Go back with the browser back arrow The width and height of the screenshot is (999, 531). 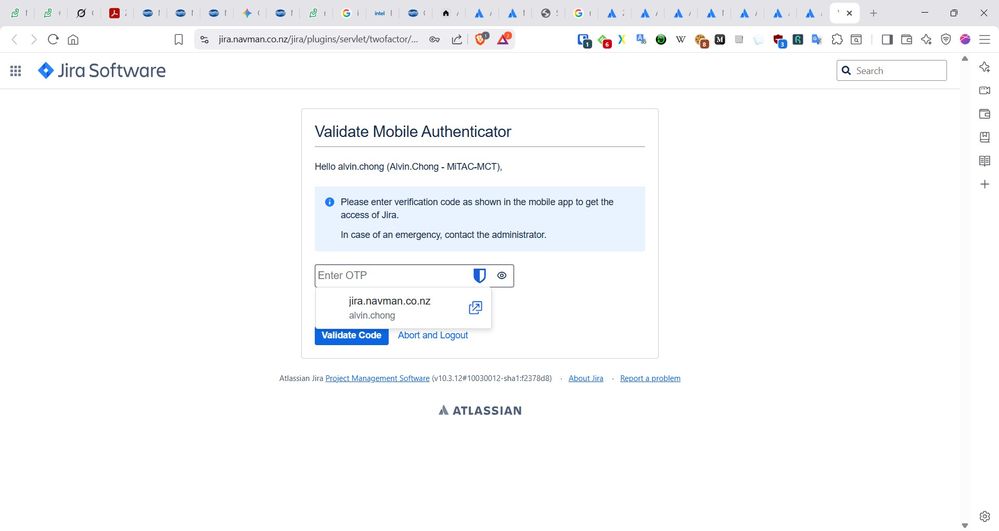click(15, 40)
